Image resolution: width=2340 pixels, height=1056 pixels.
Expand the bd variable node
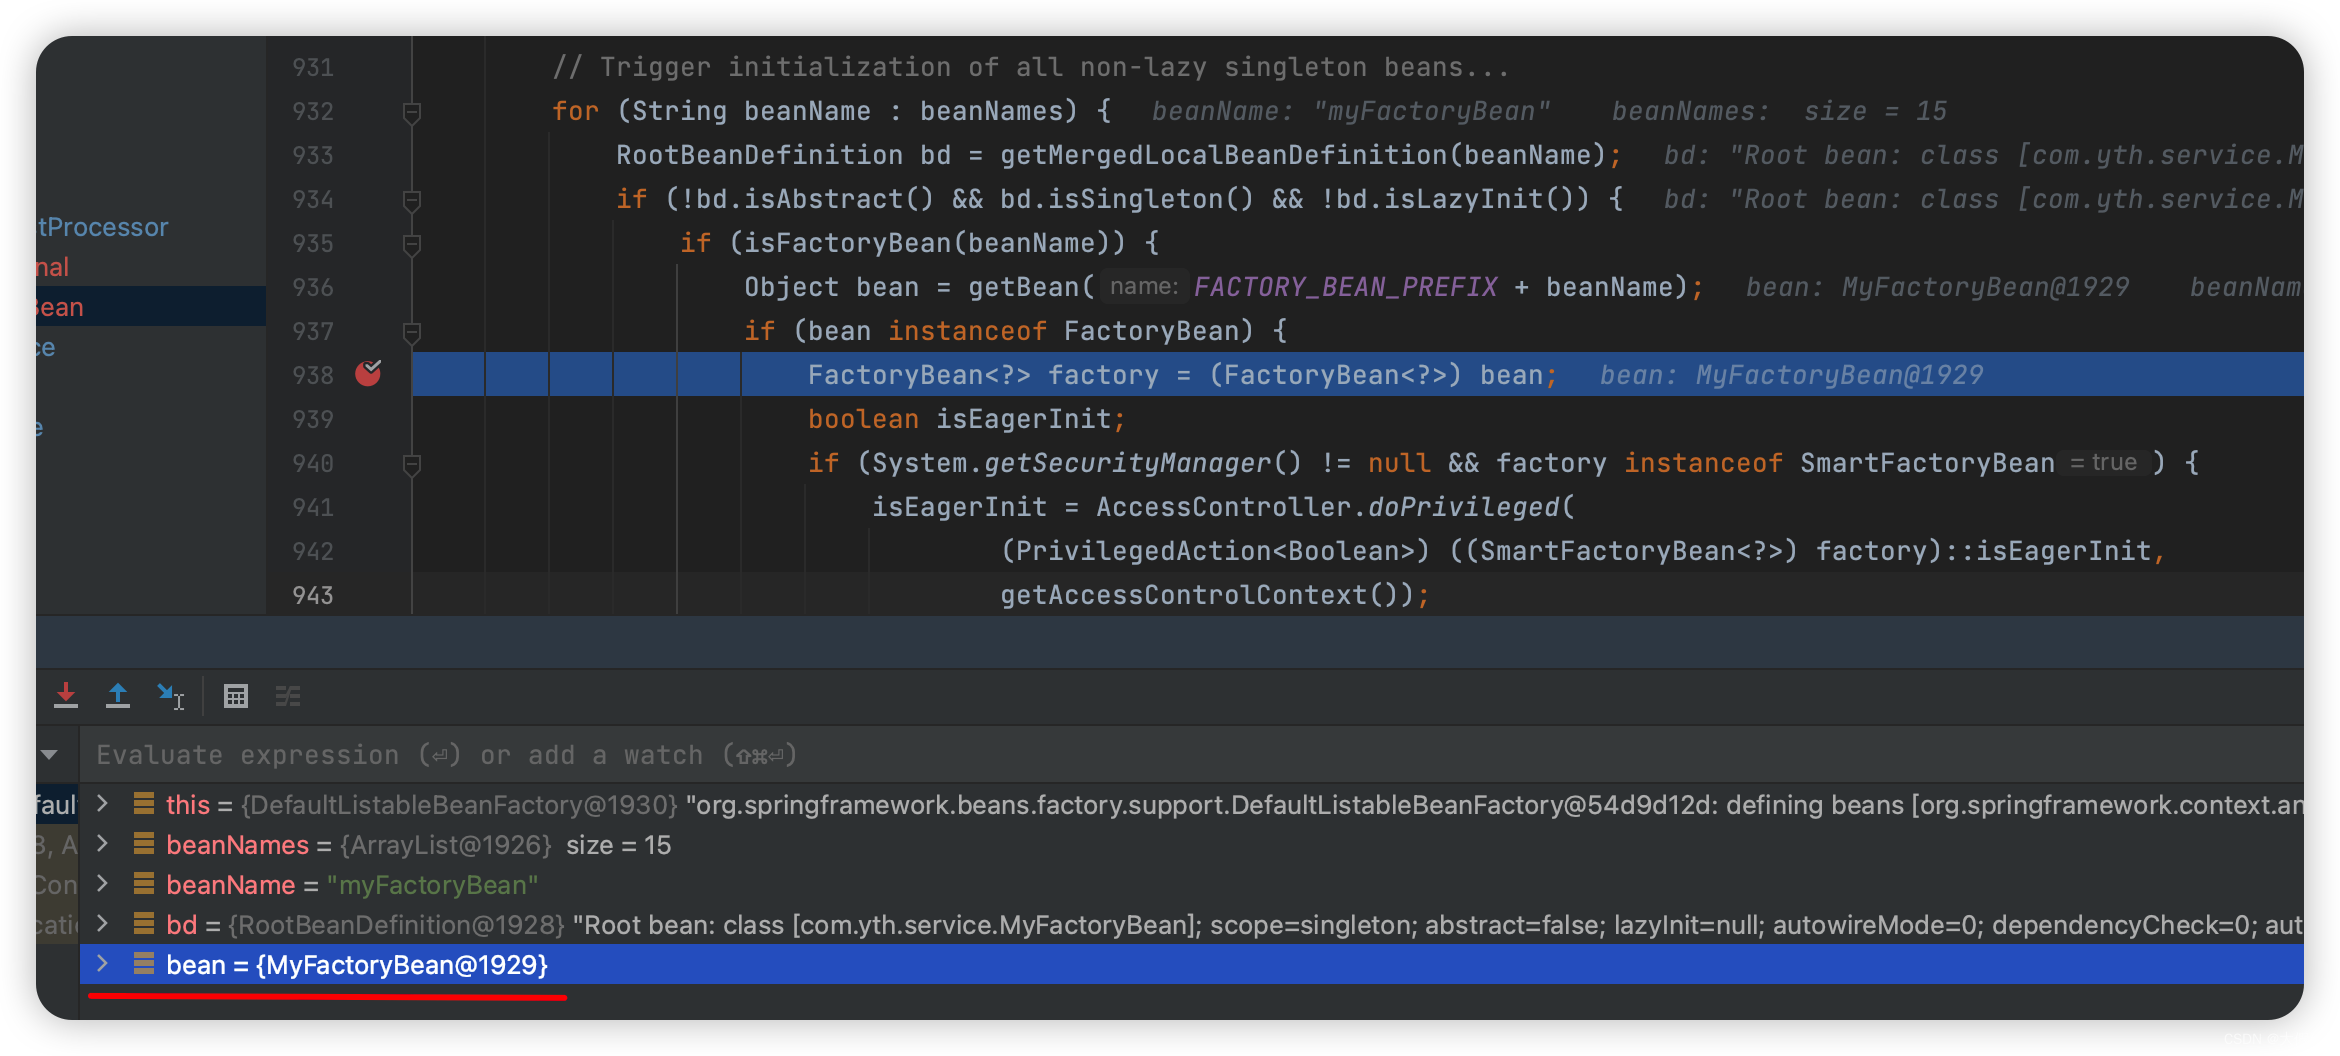tap(102, 923)
